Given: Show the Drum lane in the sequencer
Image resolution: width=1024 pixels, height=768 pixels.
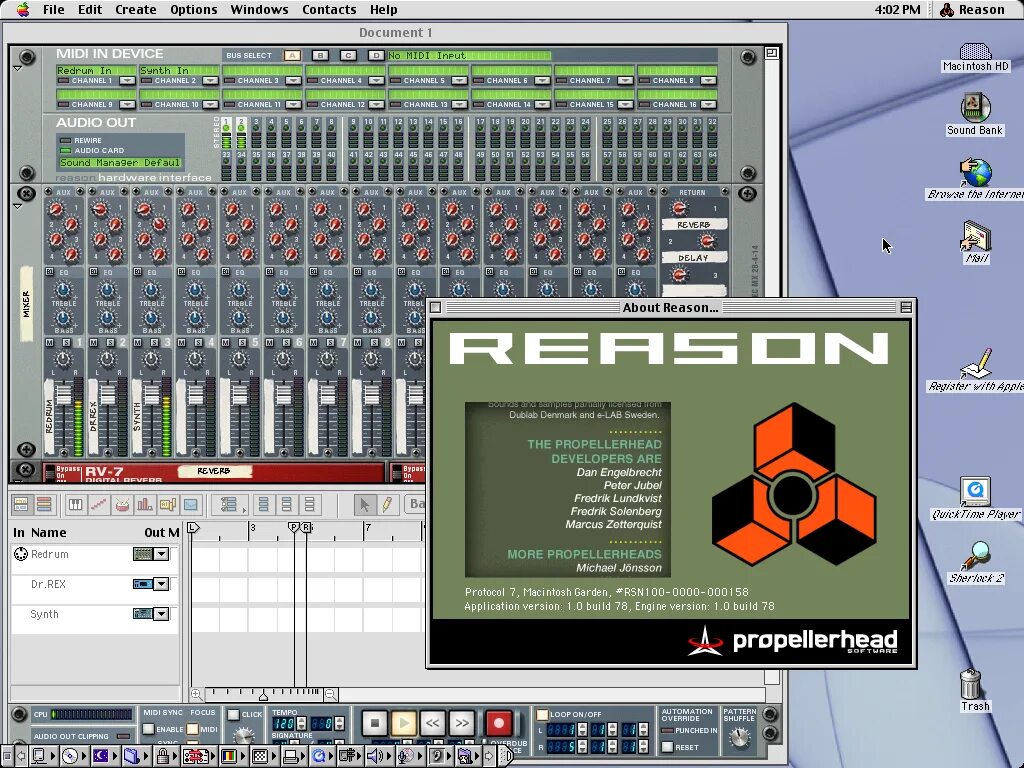Looking at the screenshot, I should click(x=121, y=507).
